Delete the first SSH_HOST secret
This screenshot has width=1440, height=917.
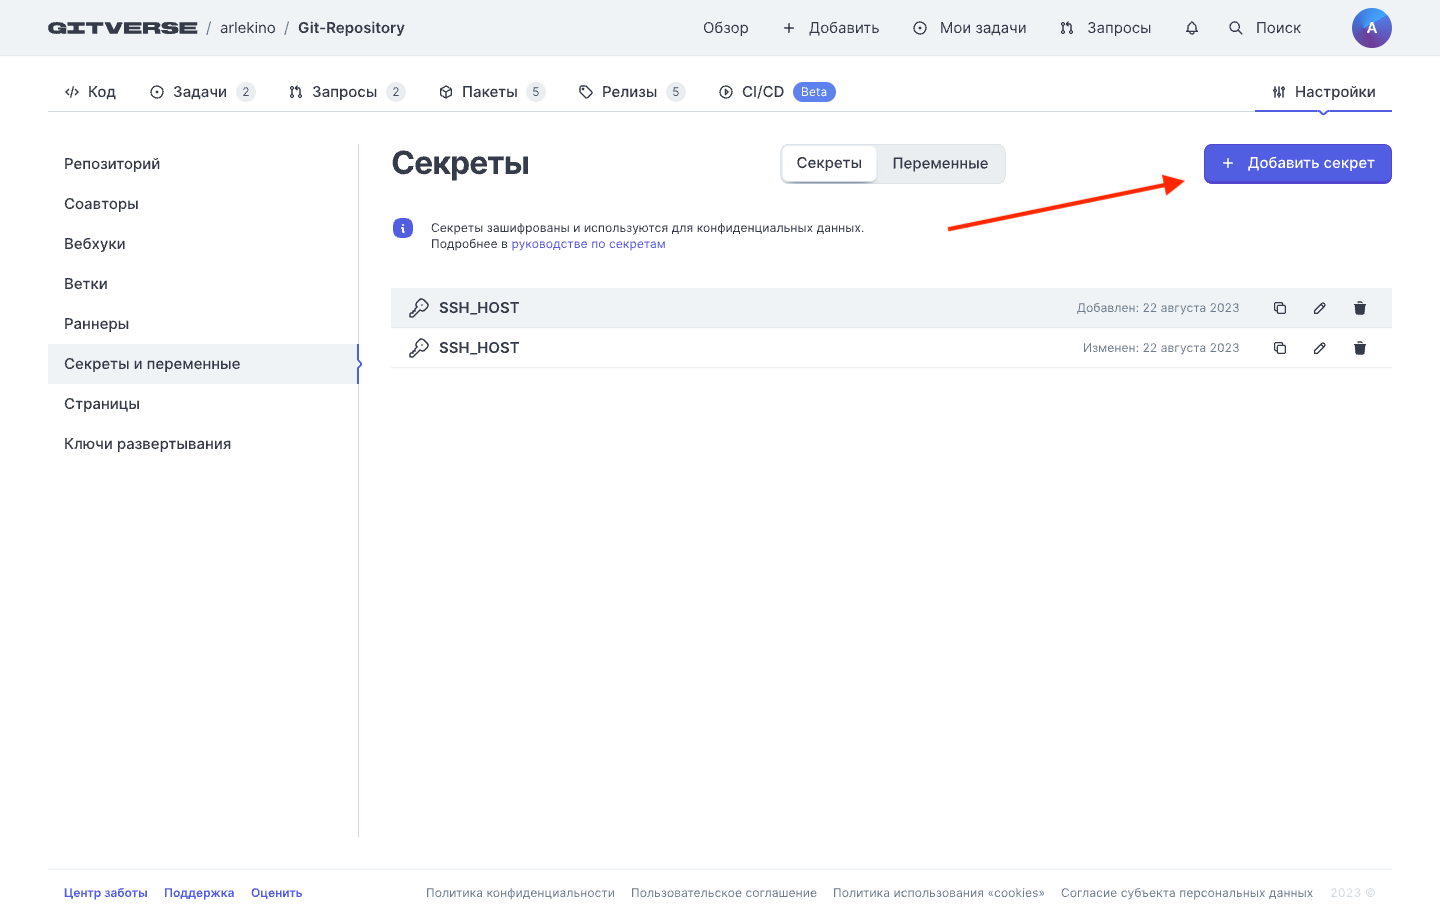[1360, 308]
